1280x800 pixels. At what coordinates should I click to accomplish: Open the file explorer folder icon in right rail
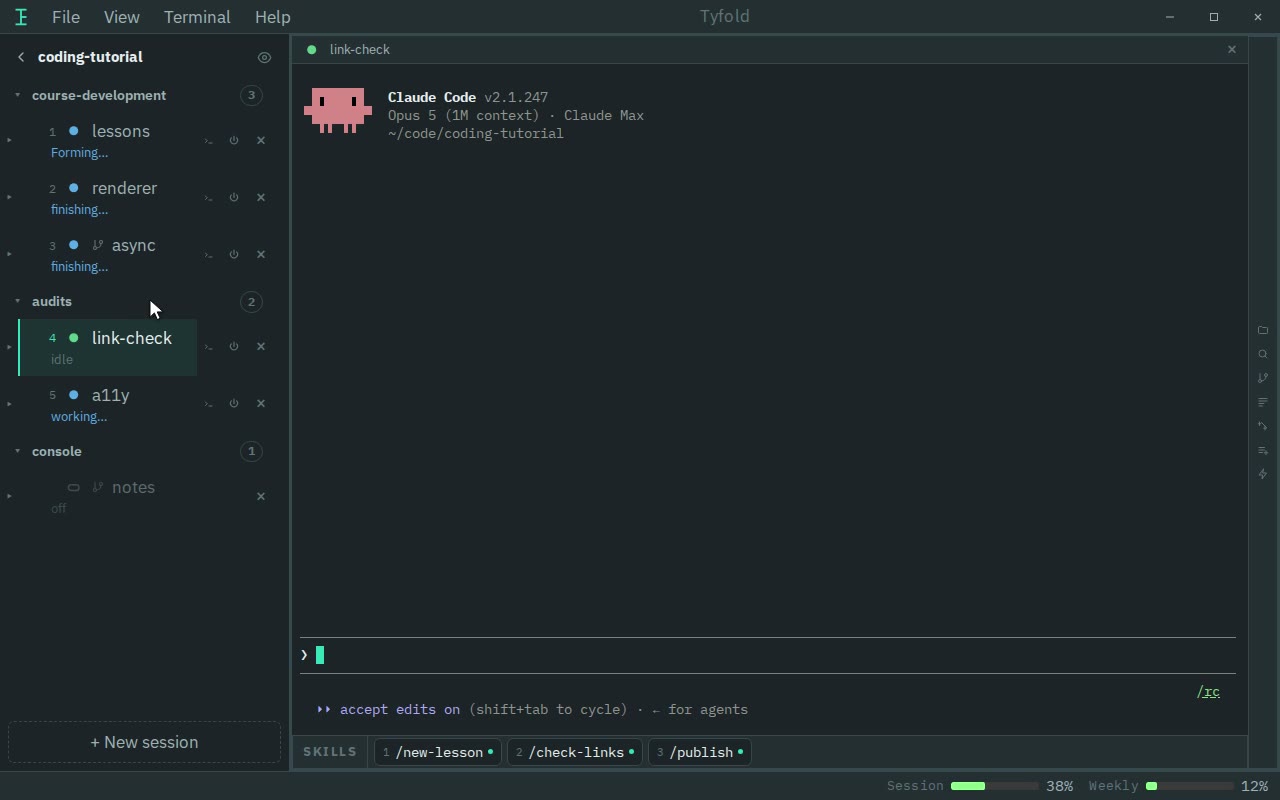click(x=1263, y=330)
